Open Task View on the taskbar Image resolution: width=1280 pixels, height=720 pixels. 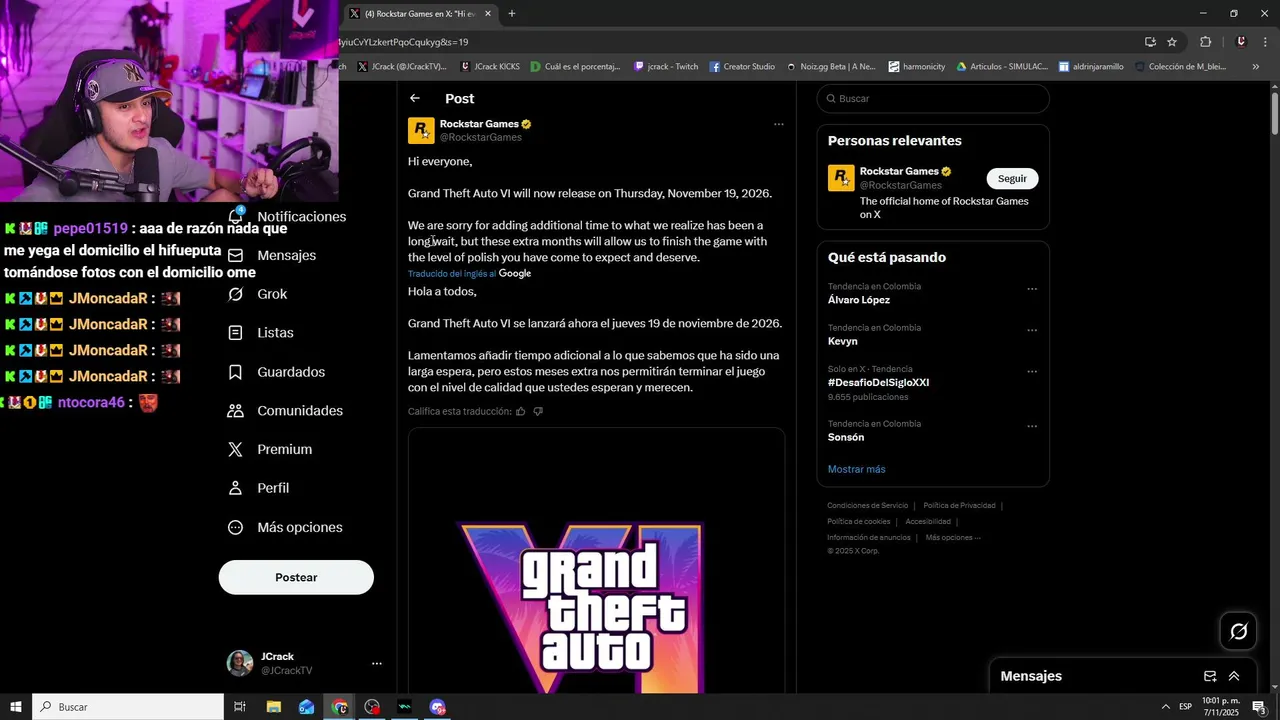pyautogui.click(x=240, y=707)
